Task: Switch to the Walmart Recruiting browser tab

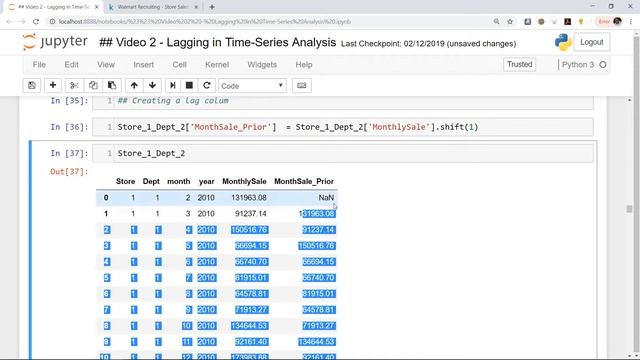Action: pyautogui.click(x=153, y=7)
